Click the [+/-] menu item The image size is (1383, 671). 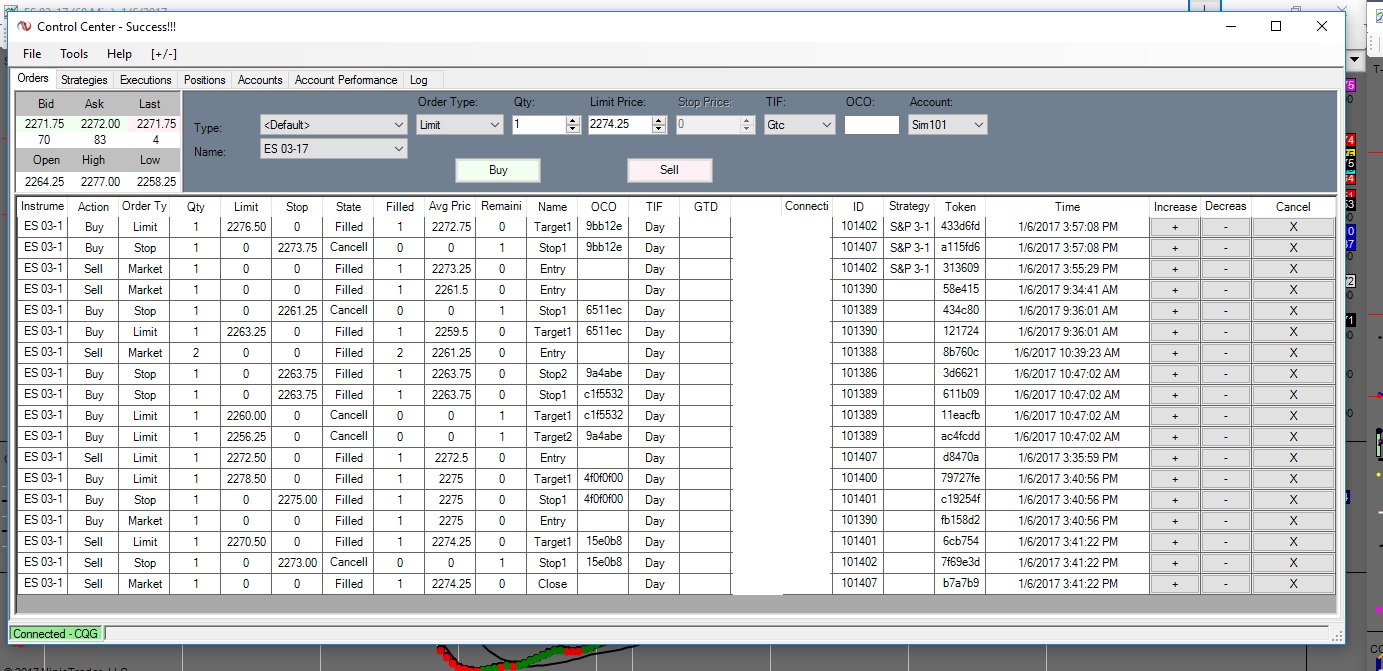[x=164, y=54]
